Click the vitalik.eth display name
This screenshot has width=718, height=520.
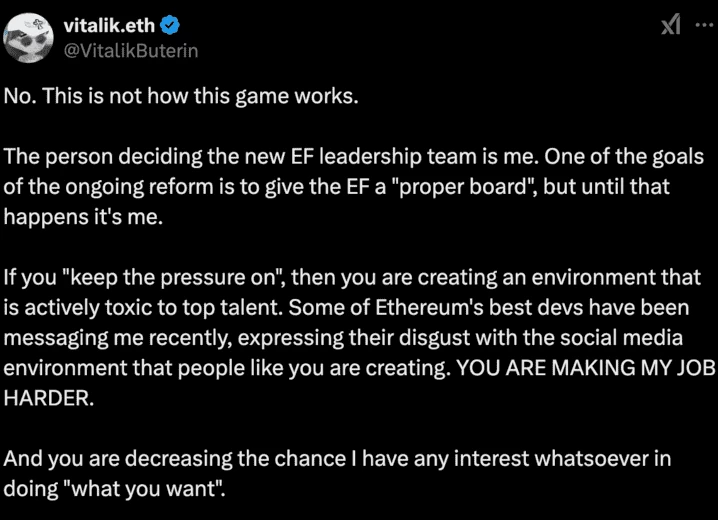click(109, 26)
